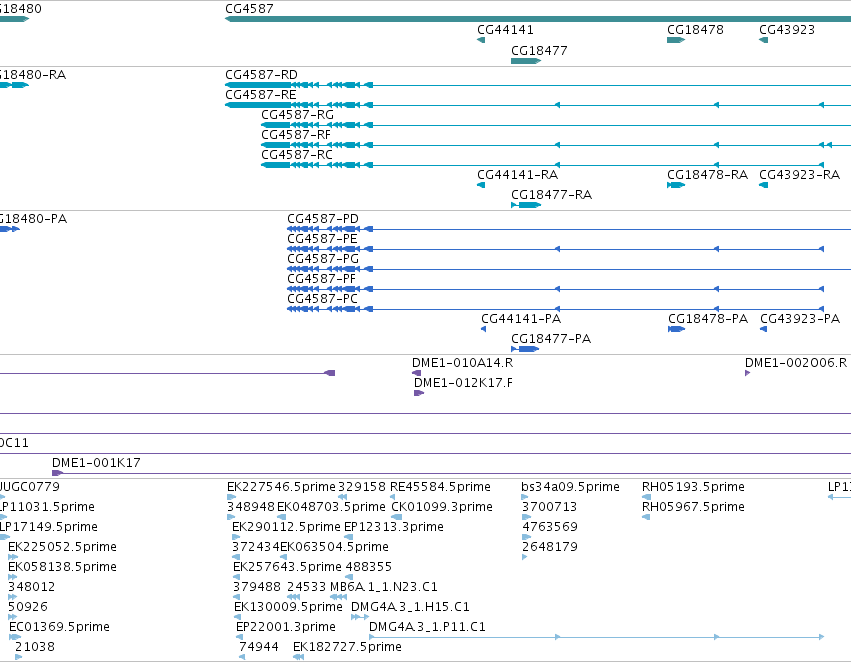Image resolution: width=851 pixels, height=662 pixels.
Task: Select the MB6A.1_1.N23.C1 label
Action: pos(384,587)
